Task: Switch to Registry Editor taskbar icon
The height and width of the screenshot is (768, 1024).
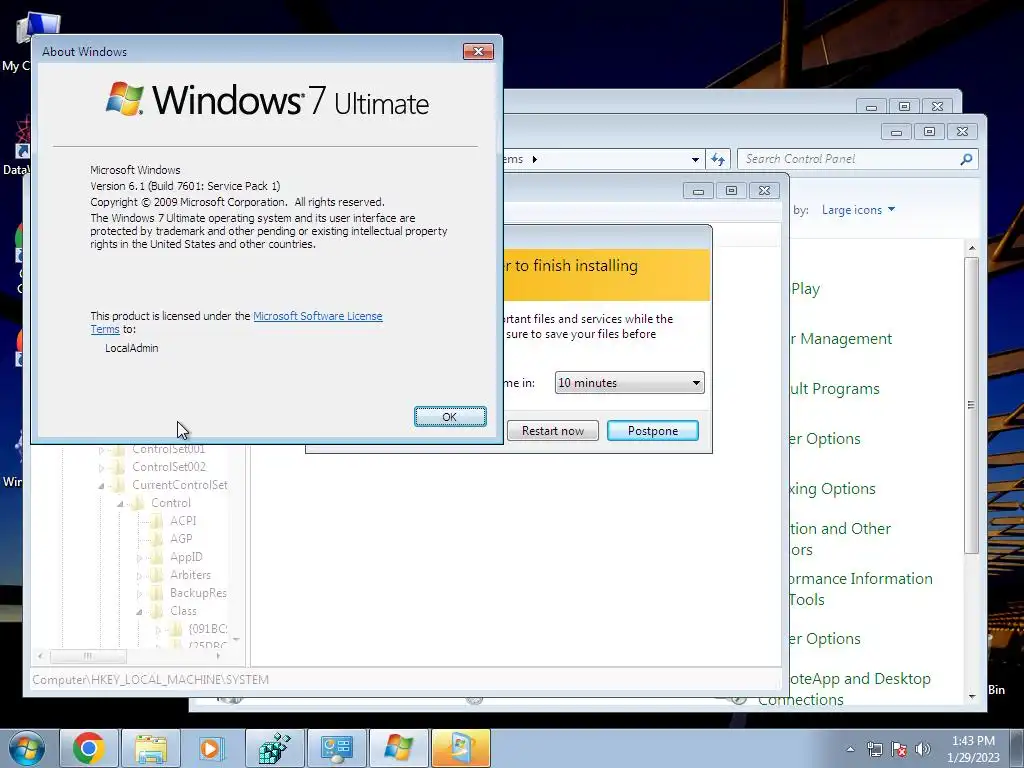Action: [274, 748]
